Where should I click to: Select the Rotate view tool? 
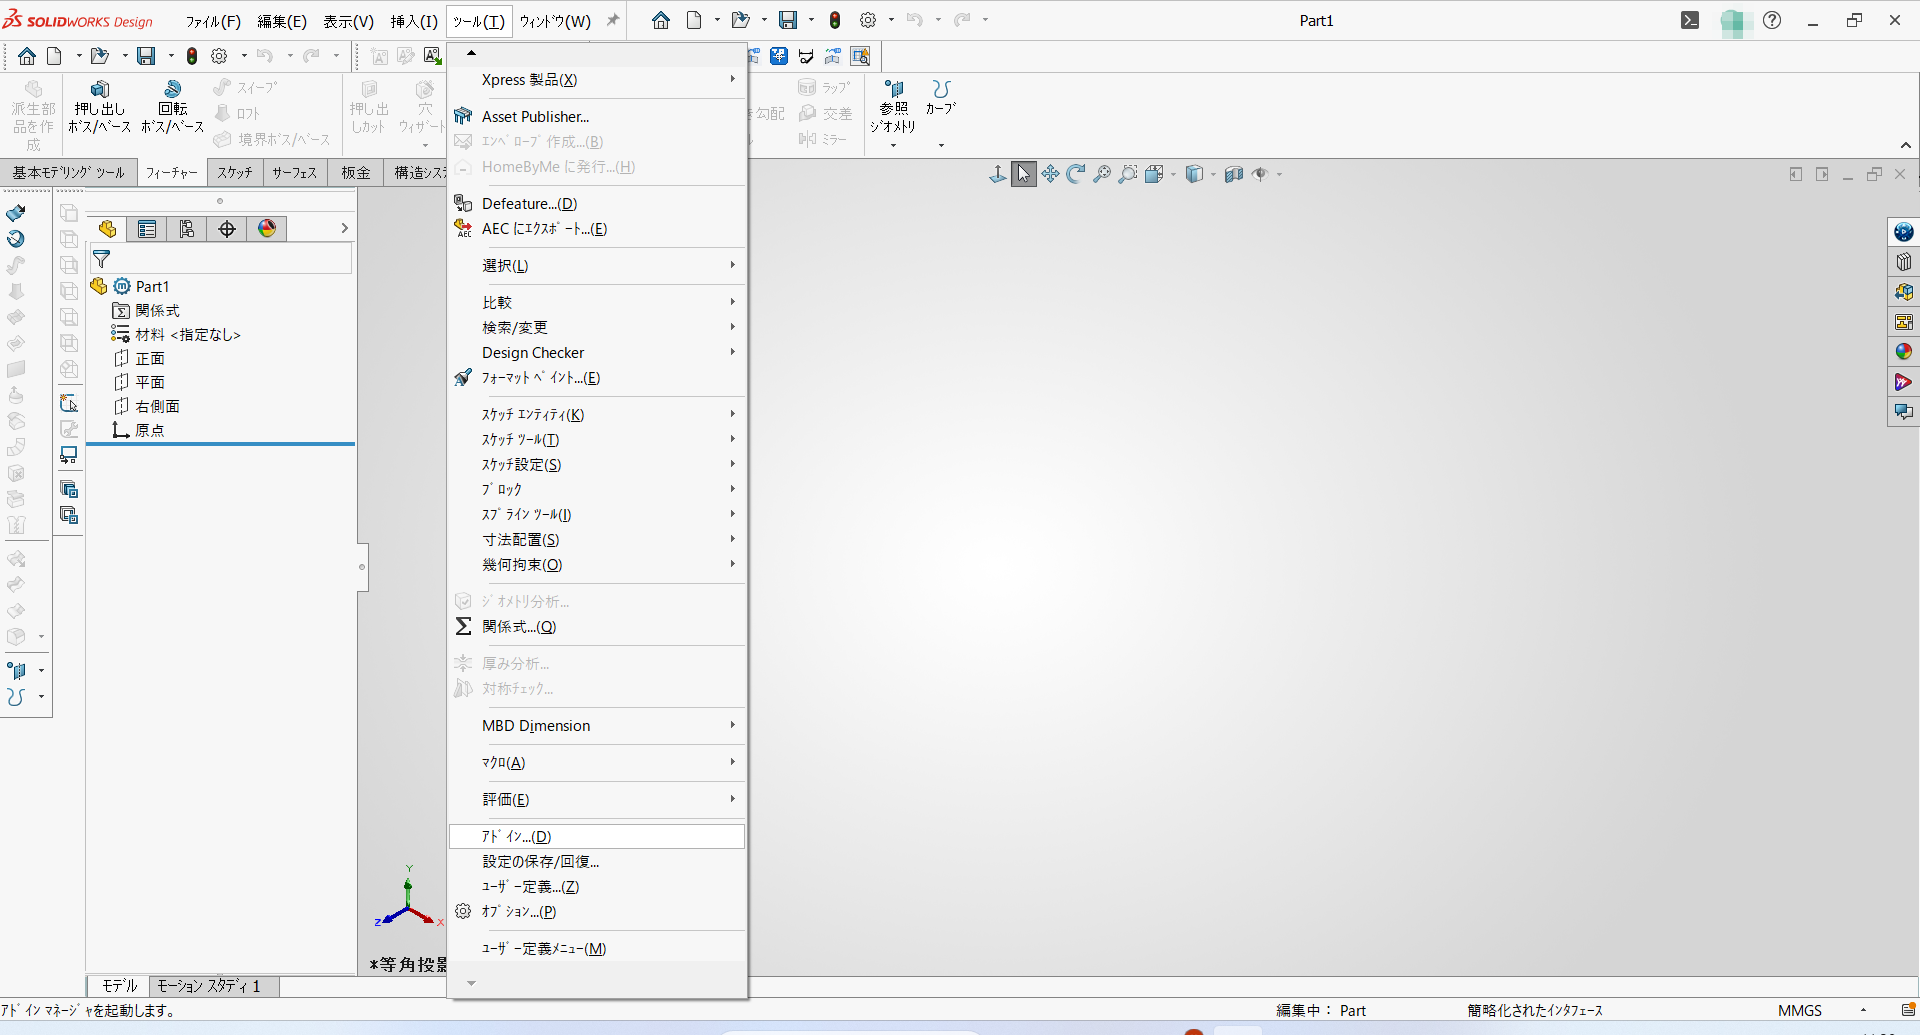click(x=1076, y=174)
